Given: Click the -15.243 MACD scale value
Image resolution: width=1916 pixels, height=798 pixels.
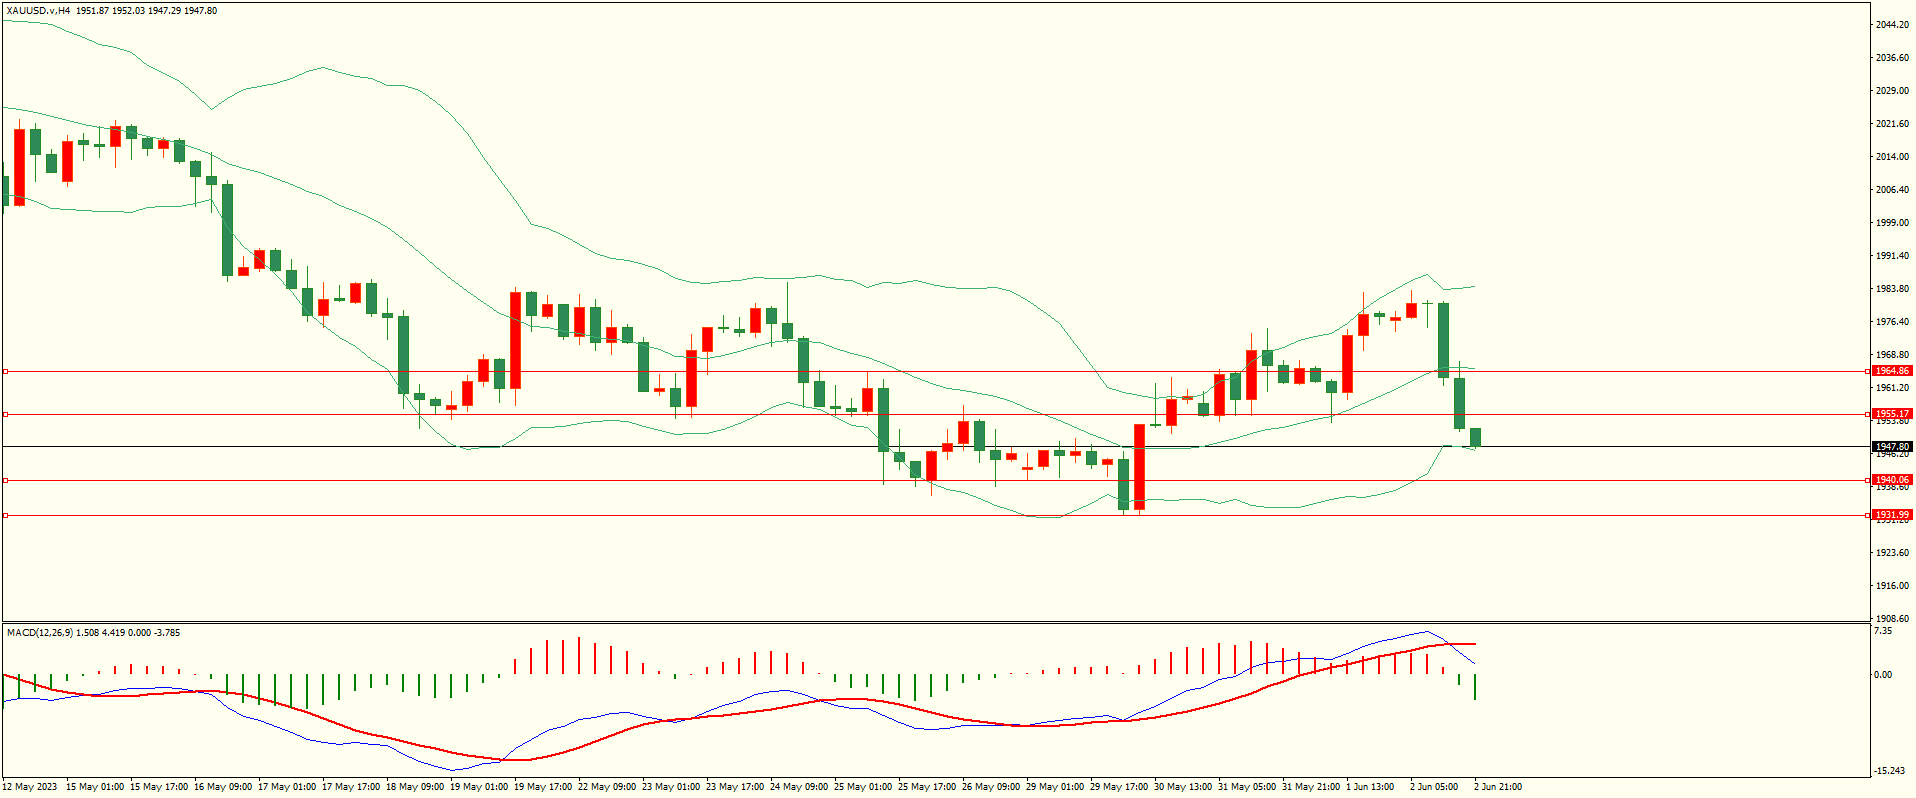Looking at the screenshot, I should 1889,771.
